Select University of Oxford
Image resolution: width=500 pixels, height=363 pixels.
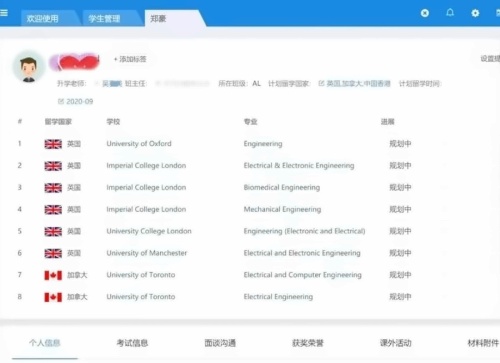139,144
